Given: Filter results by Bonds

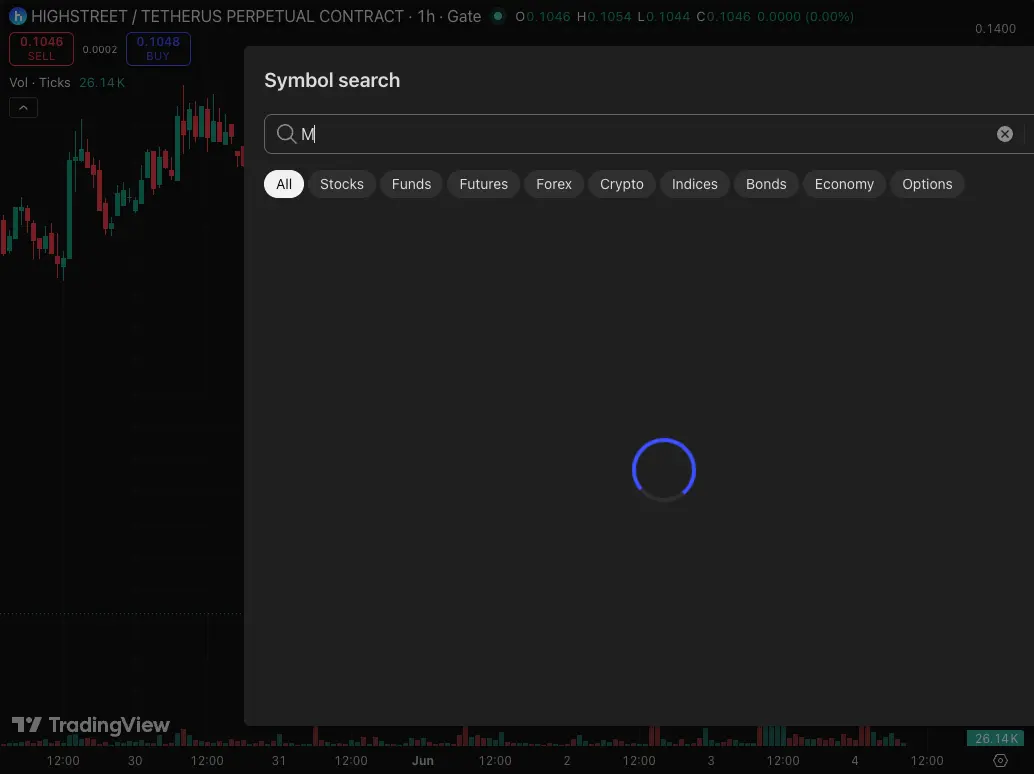Looking at the screenshot, I should (766, 184).
